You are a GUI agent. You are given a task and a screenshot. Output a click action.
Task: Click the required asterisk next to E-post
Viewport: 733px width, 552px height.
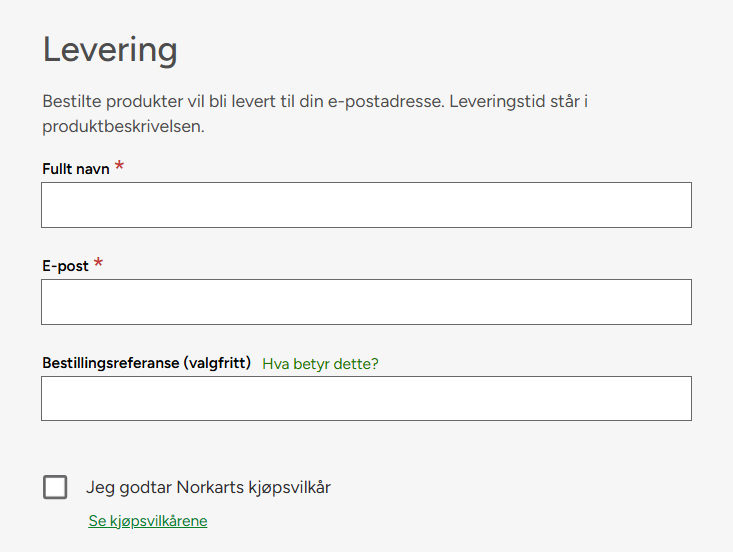click(x=99, y=264)
